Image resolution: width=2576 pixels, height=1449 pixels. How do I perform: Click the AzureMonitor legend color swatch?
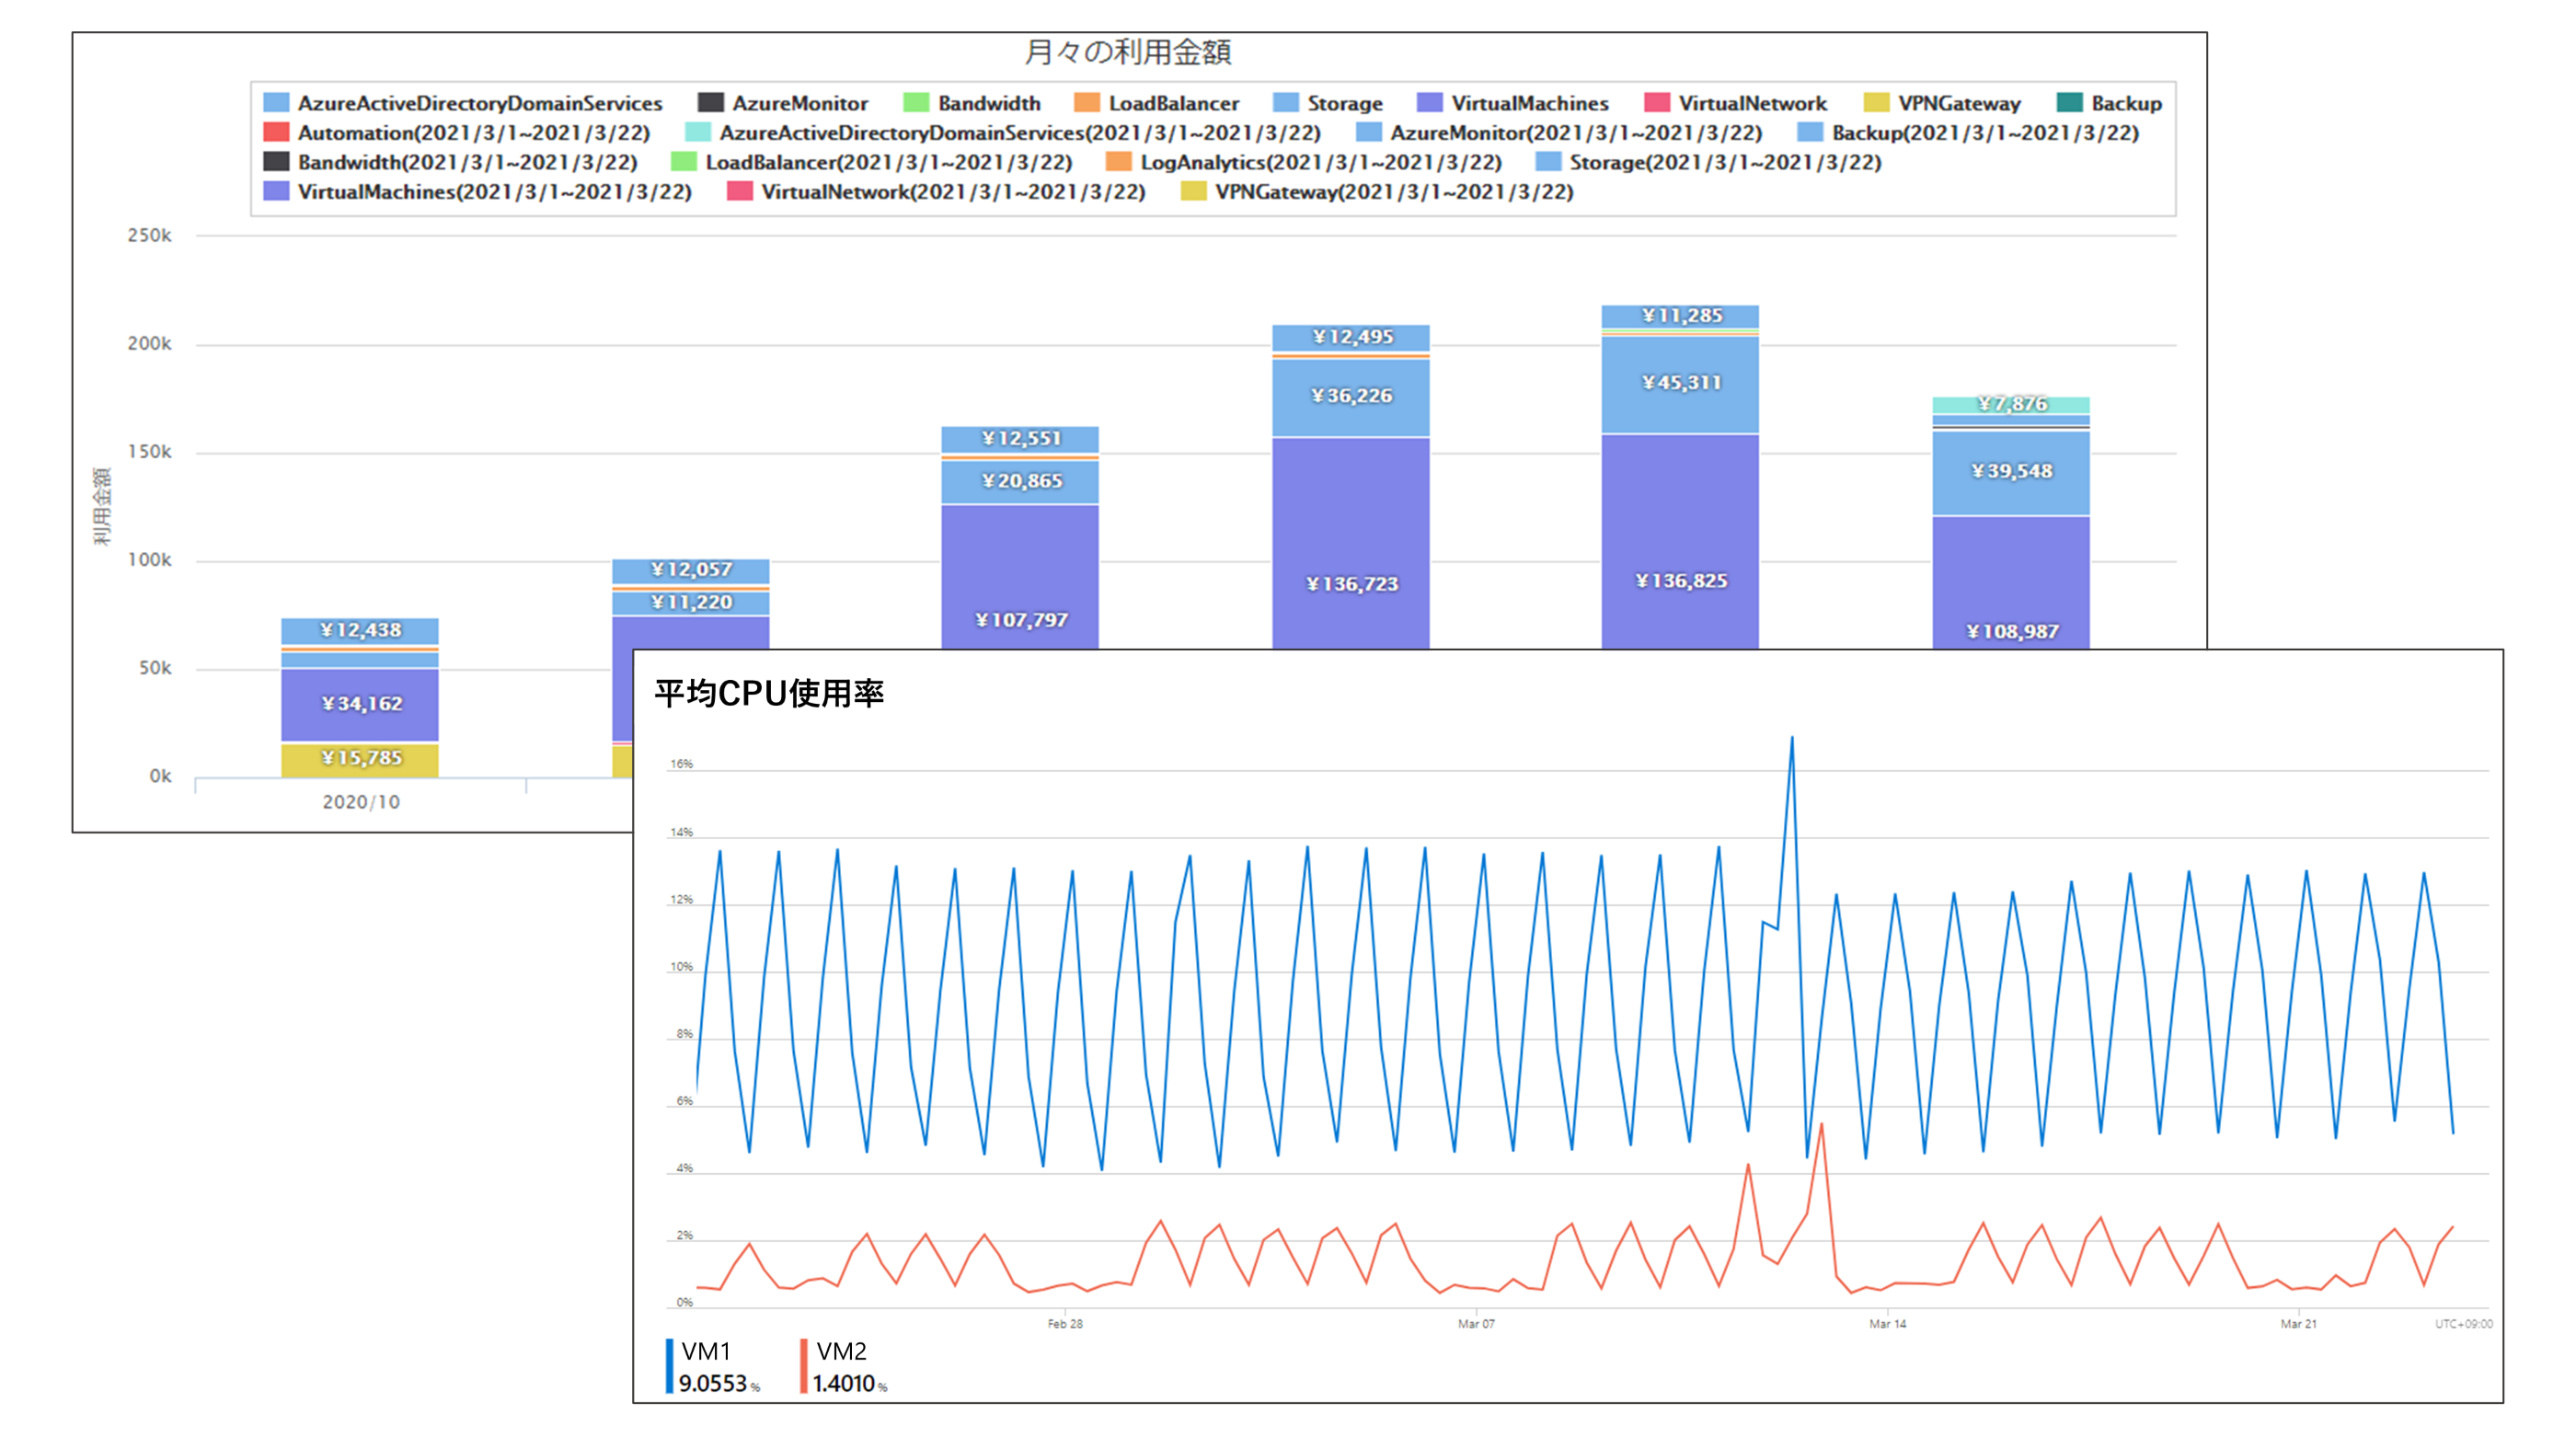(x=710, y=103)
